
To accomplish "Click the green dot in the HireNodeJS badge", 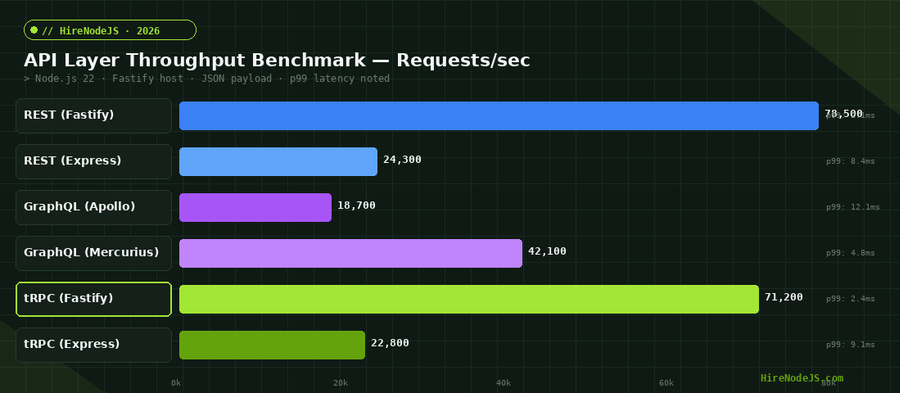I will (34, 30).
